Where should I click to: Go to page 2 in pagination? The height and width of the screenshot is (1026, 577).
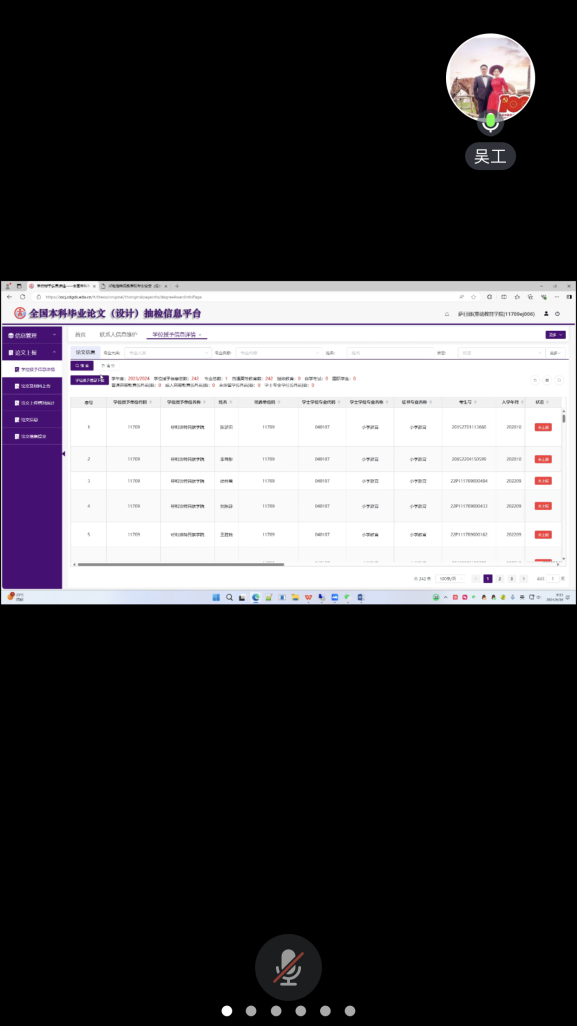click(500, 578)
